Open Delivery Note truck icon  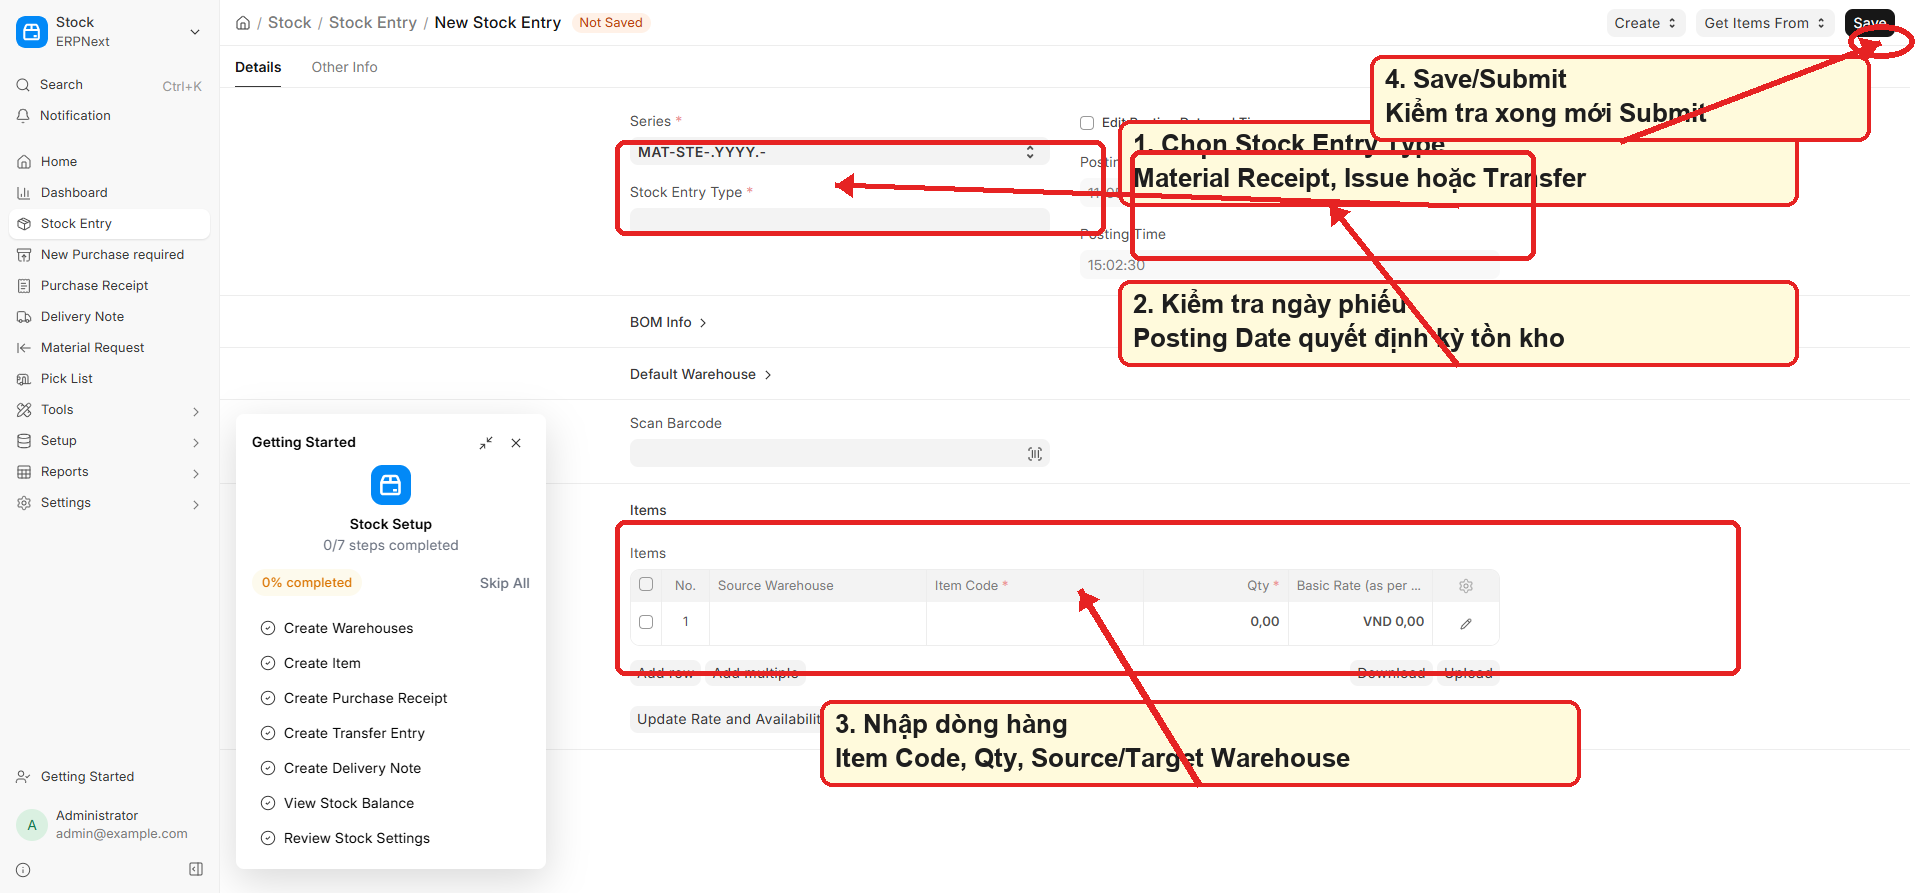point(24,317)
